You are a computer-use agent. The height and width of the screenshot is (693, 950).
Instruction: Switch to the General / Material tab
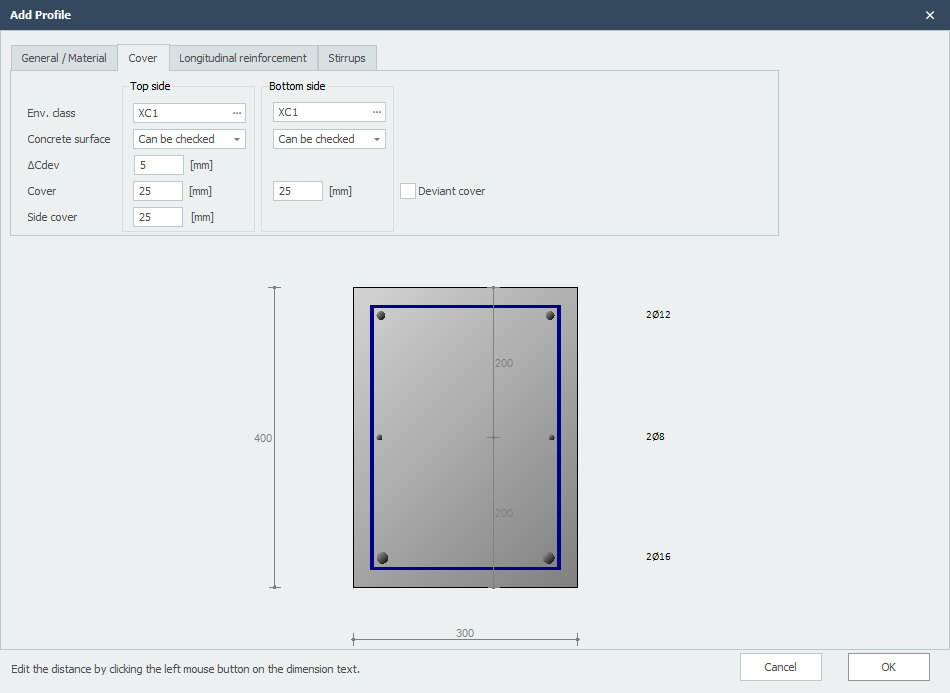tap(64, 58)
